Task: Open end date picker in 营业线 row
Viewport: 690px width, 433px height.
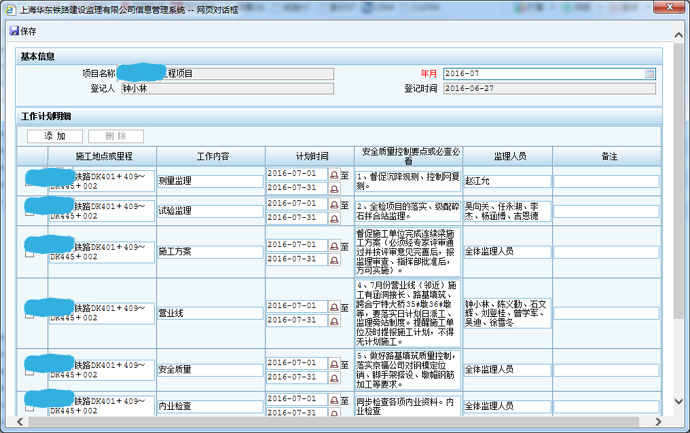Action: pyautogui.click(x=335, y=321)
